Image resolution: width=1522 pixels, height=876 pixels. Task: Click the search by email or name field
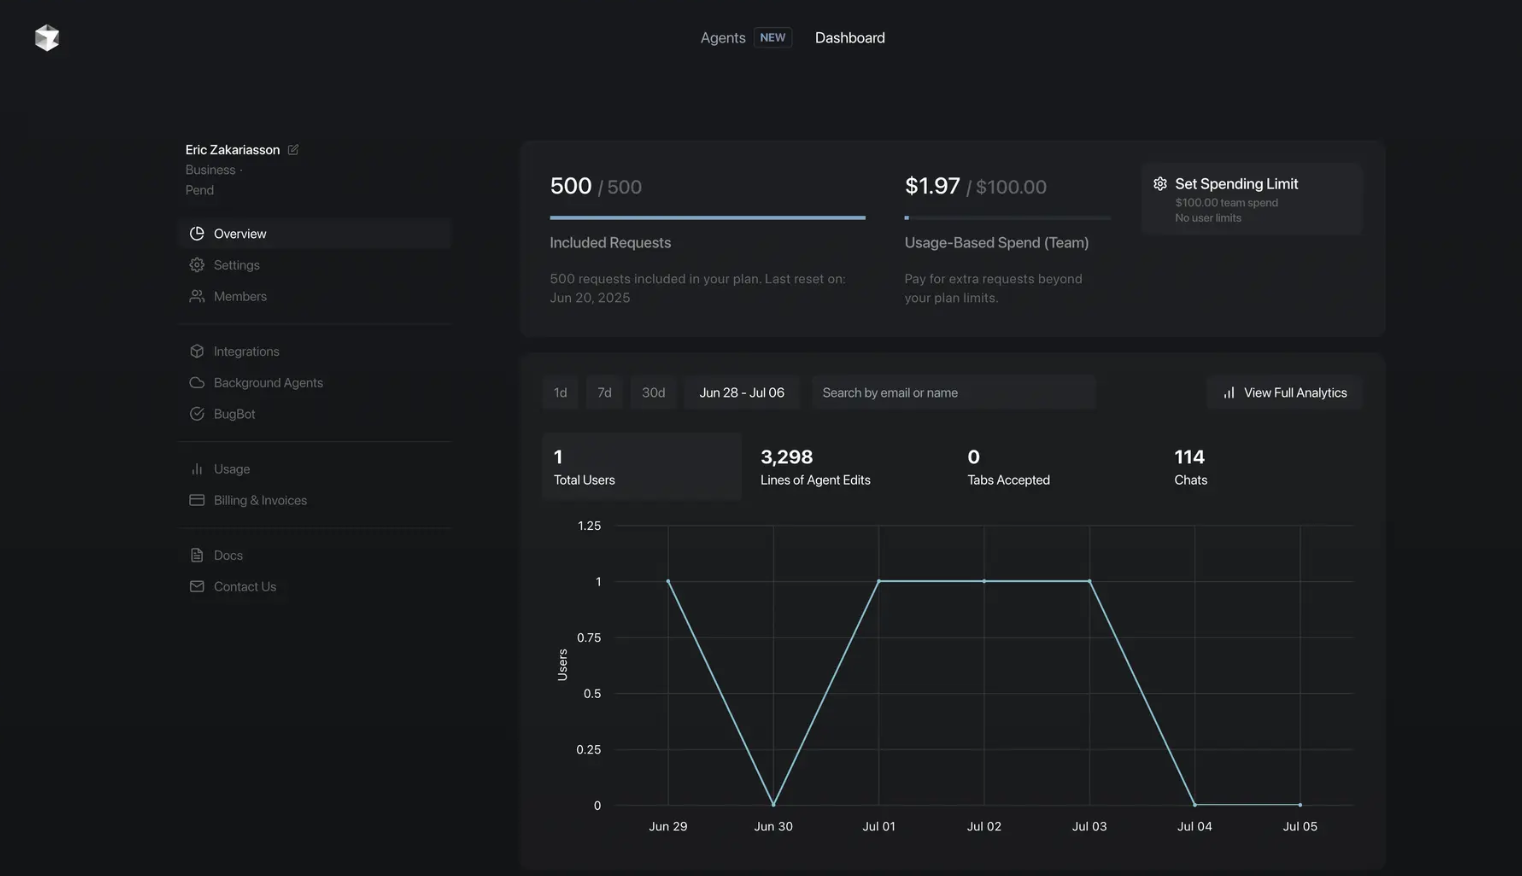[x=952, y=392]
